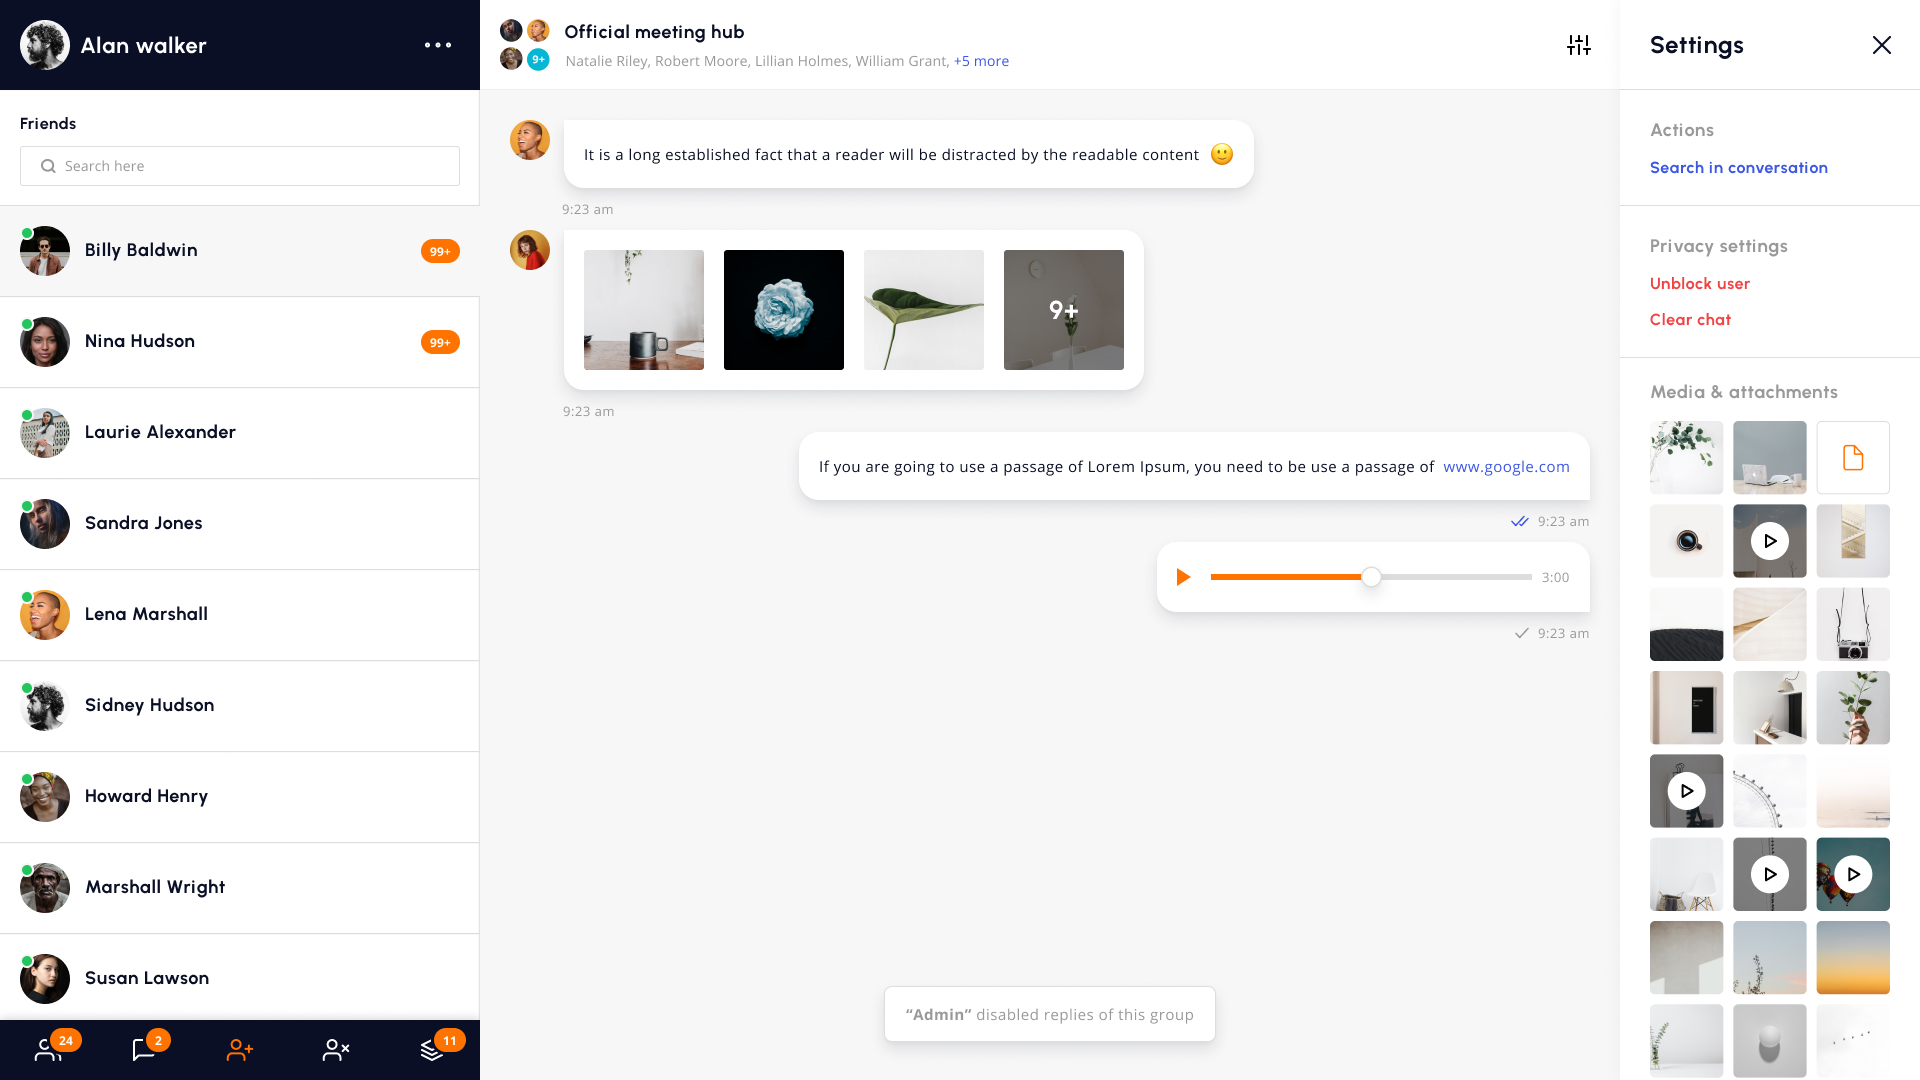
Task: Open the friends list tab with 24 badge
Action: [48, 1050]
